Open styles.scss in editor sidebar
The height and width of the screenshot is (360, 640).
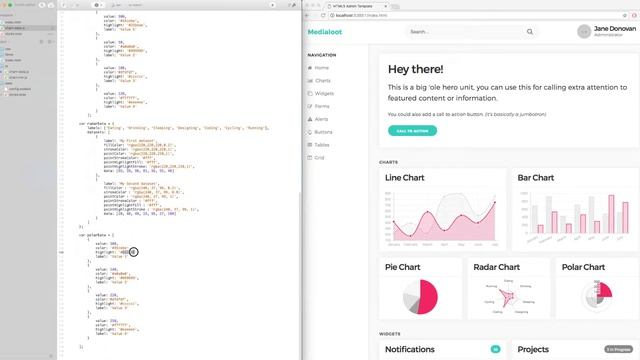point(18,94)
